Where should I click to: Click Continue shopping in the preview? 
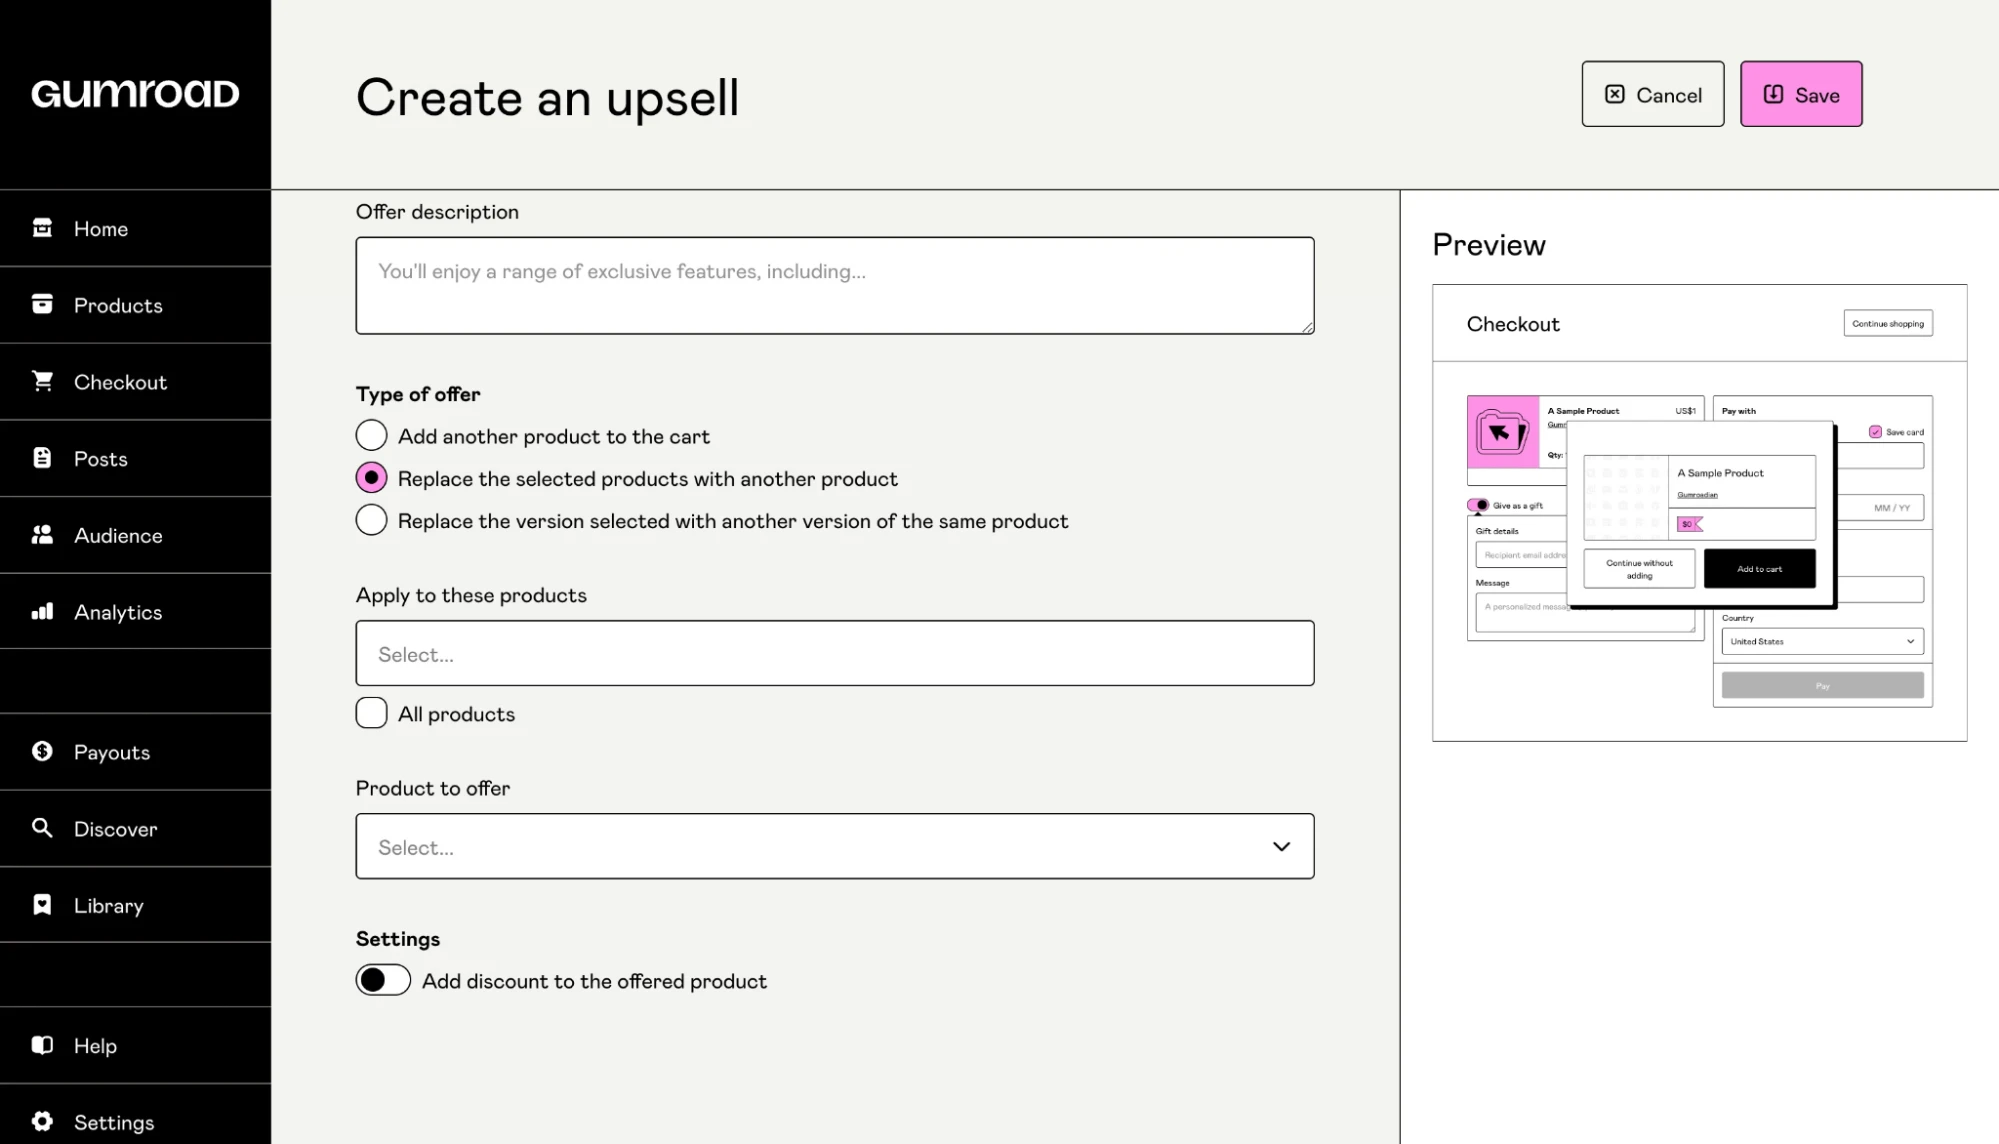point(1887,322)
